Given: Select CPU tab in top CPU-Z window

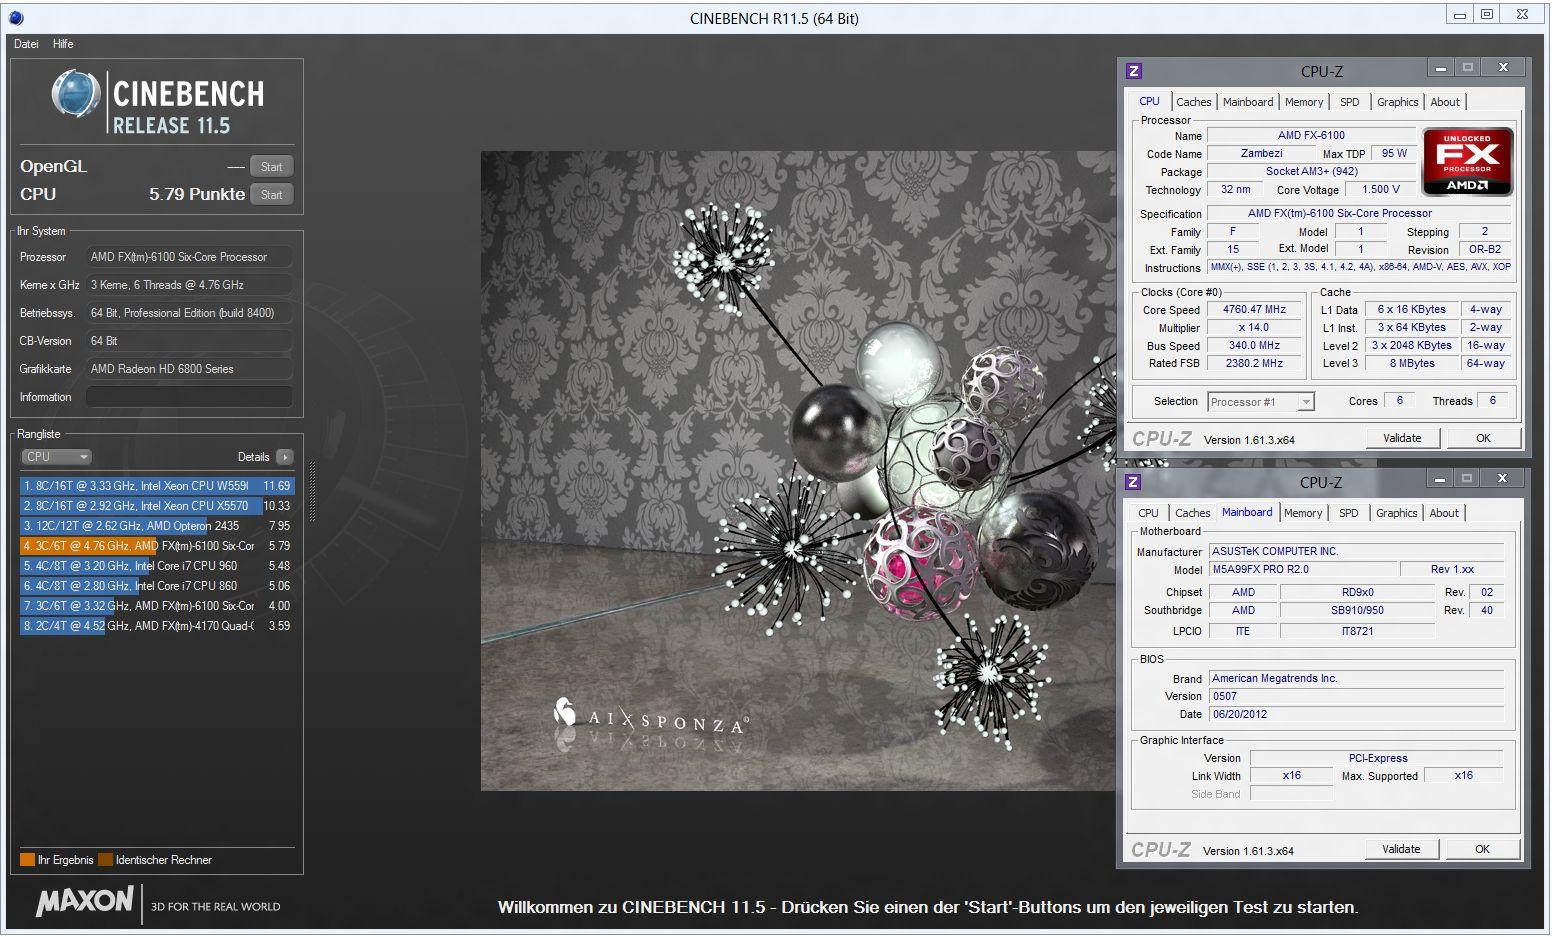Looking at the screenshot, I should (x=1150, y=101).
